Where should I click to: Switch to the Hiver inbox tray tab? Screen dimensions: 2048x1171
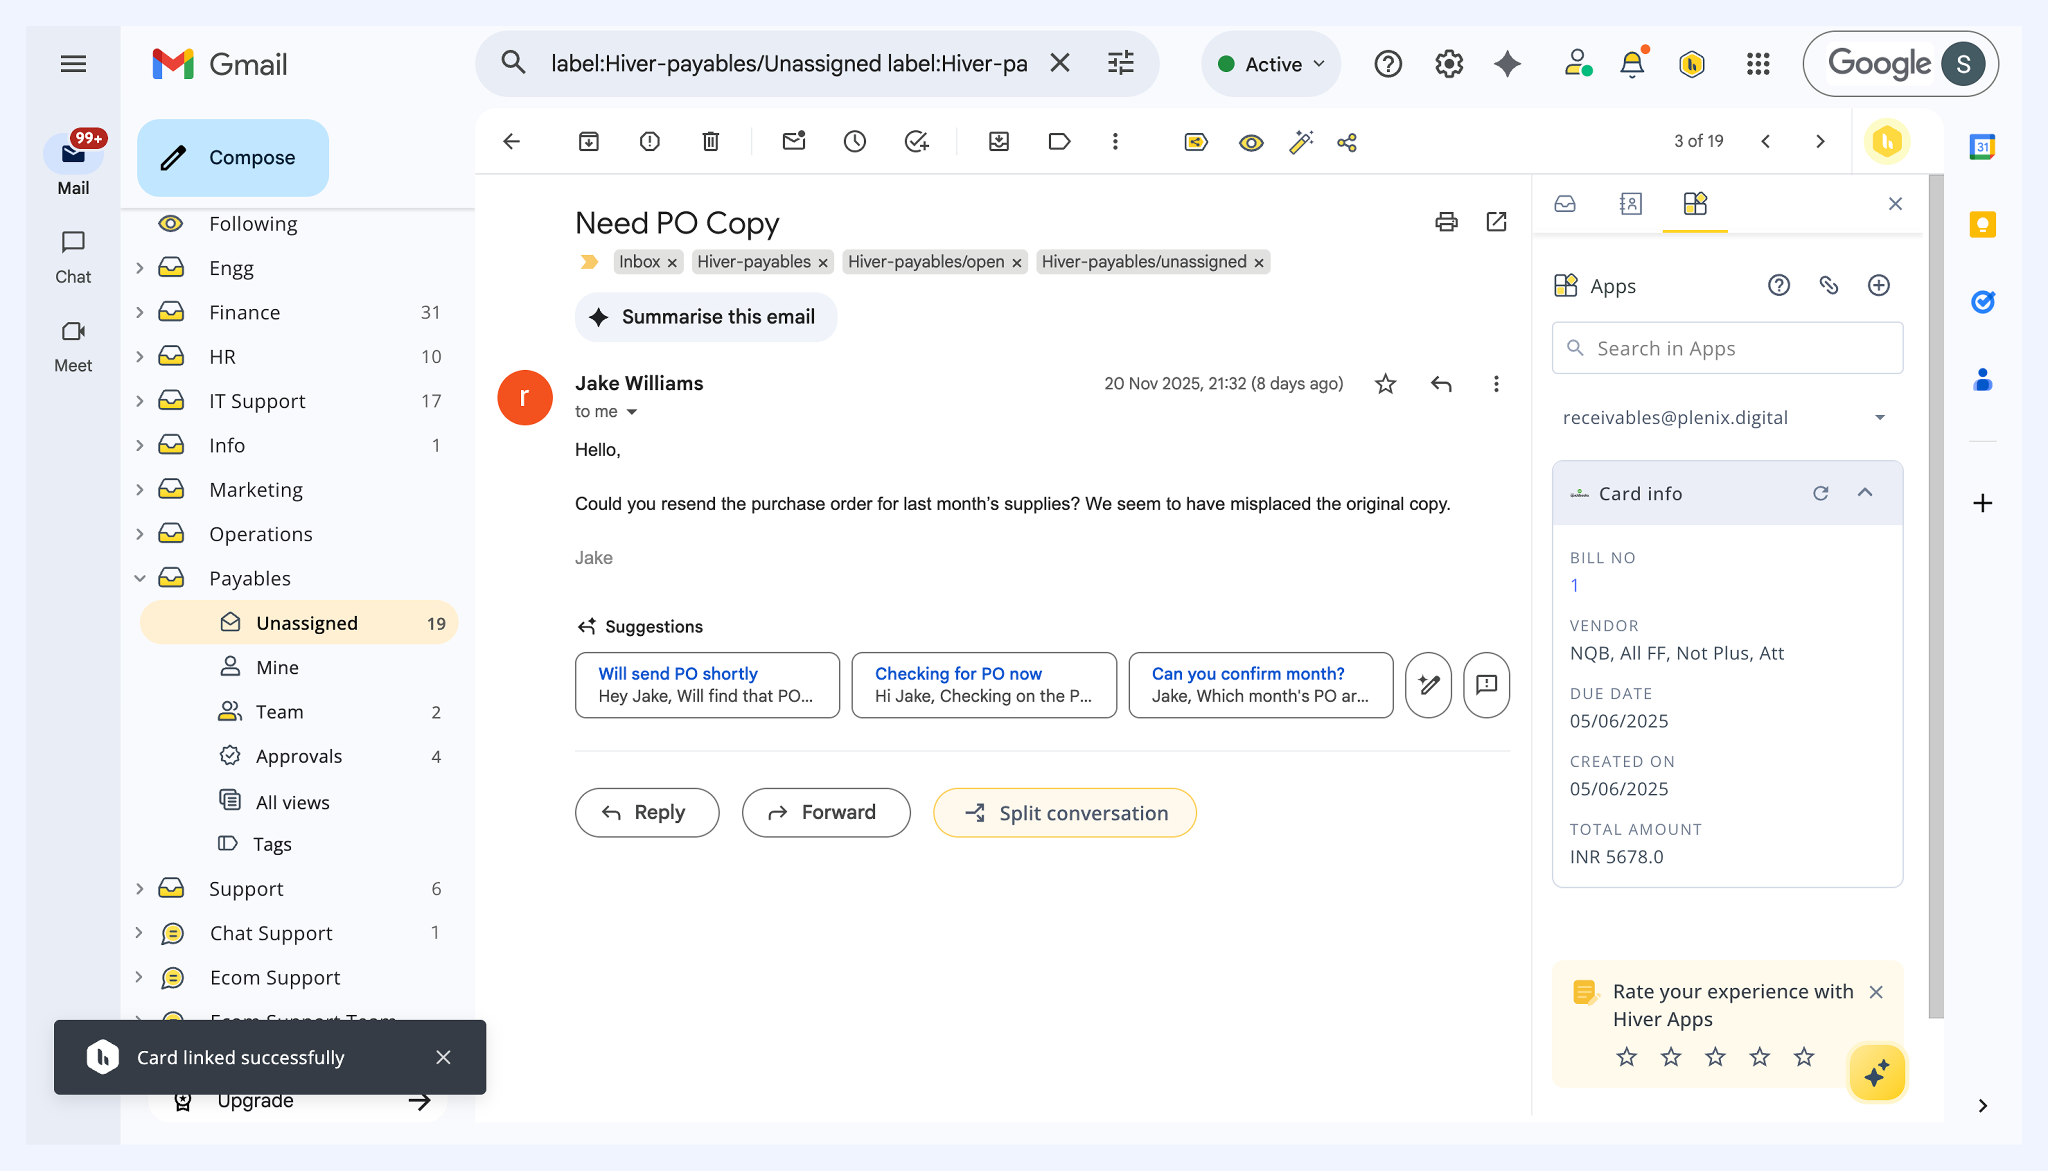pyautogui.click(x=1566, y=204)
